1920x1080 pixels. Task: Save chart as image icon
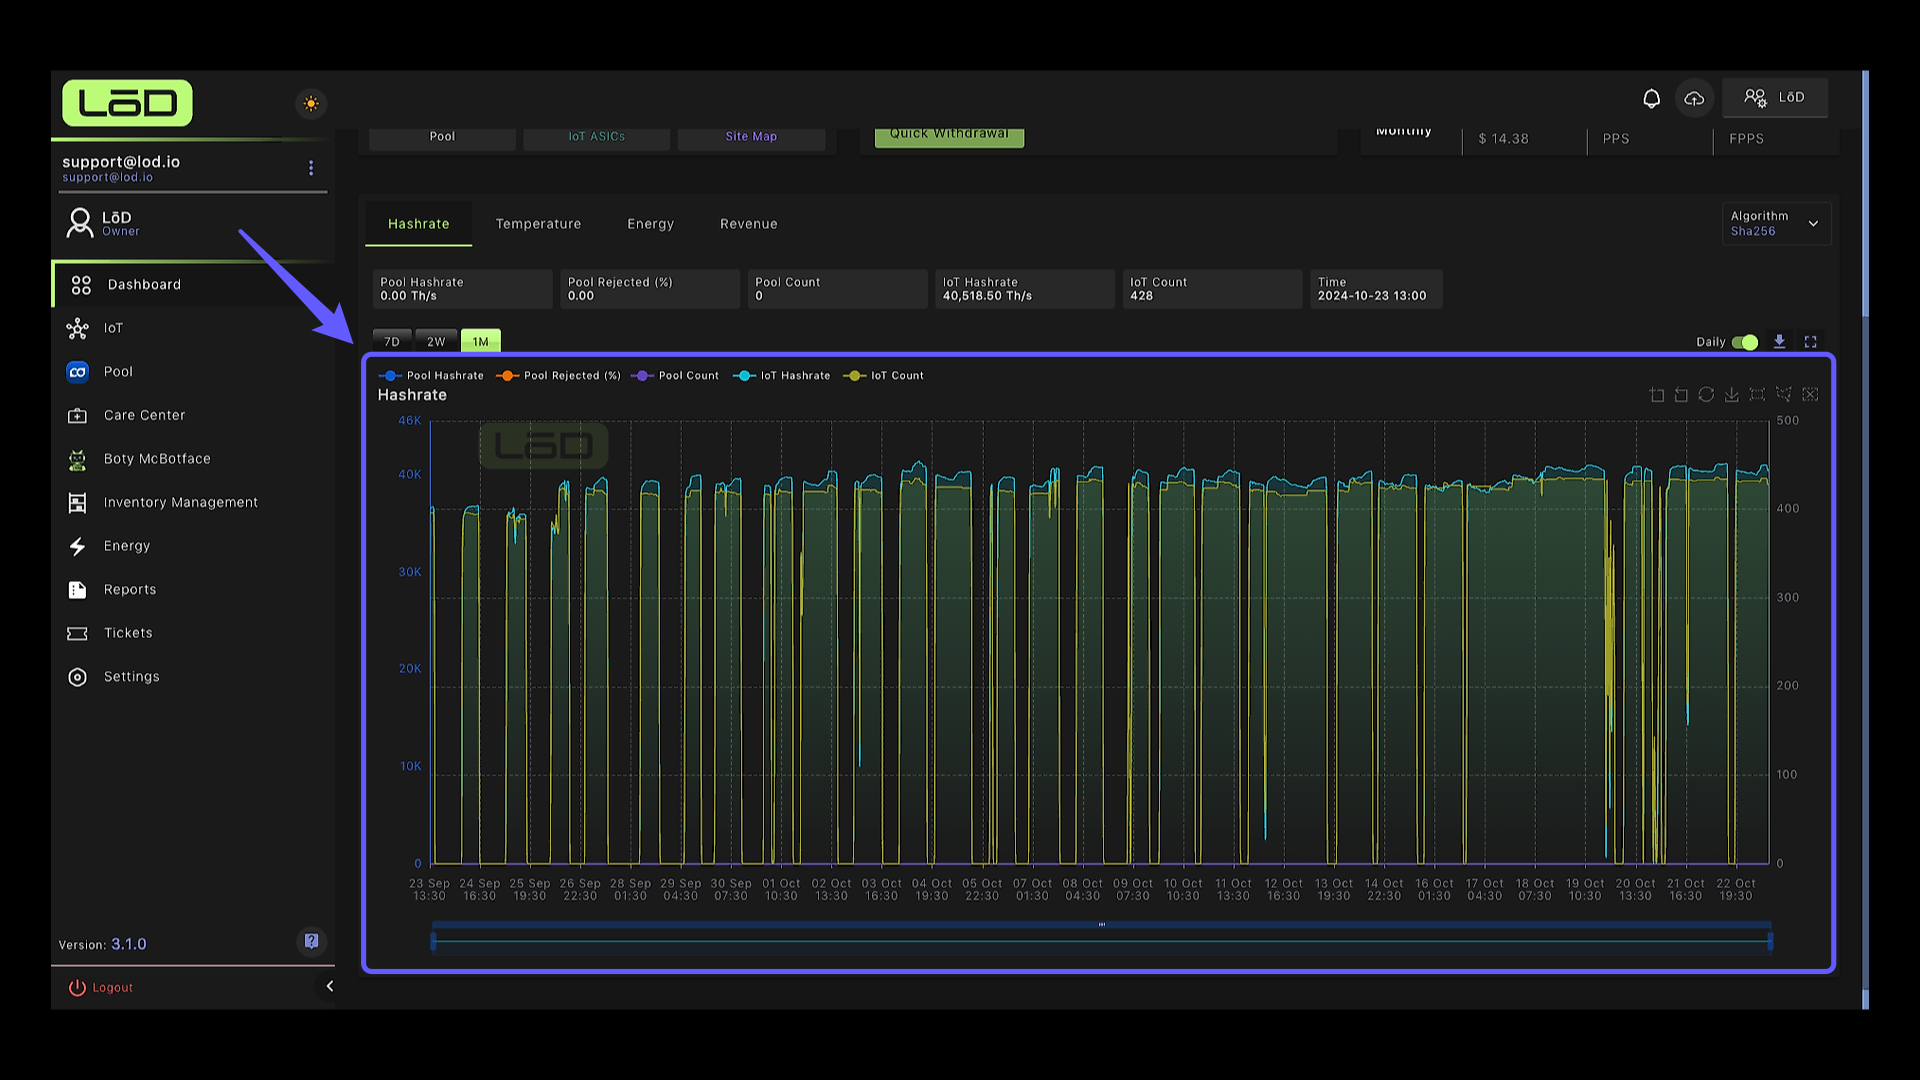coord(1732,395)
